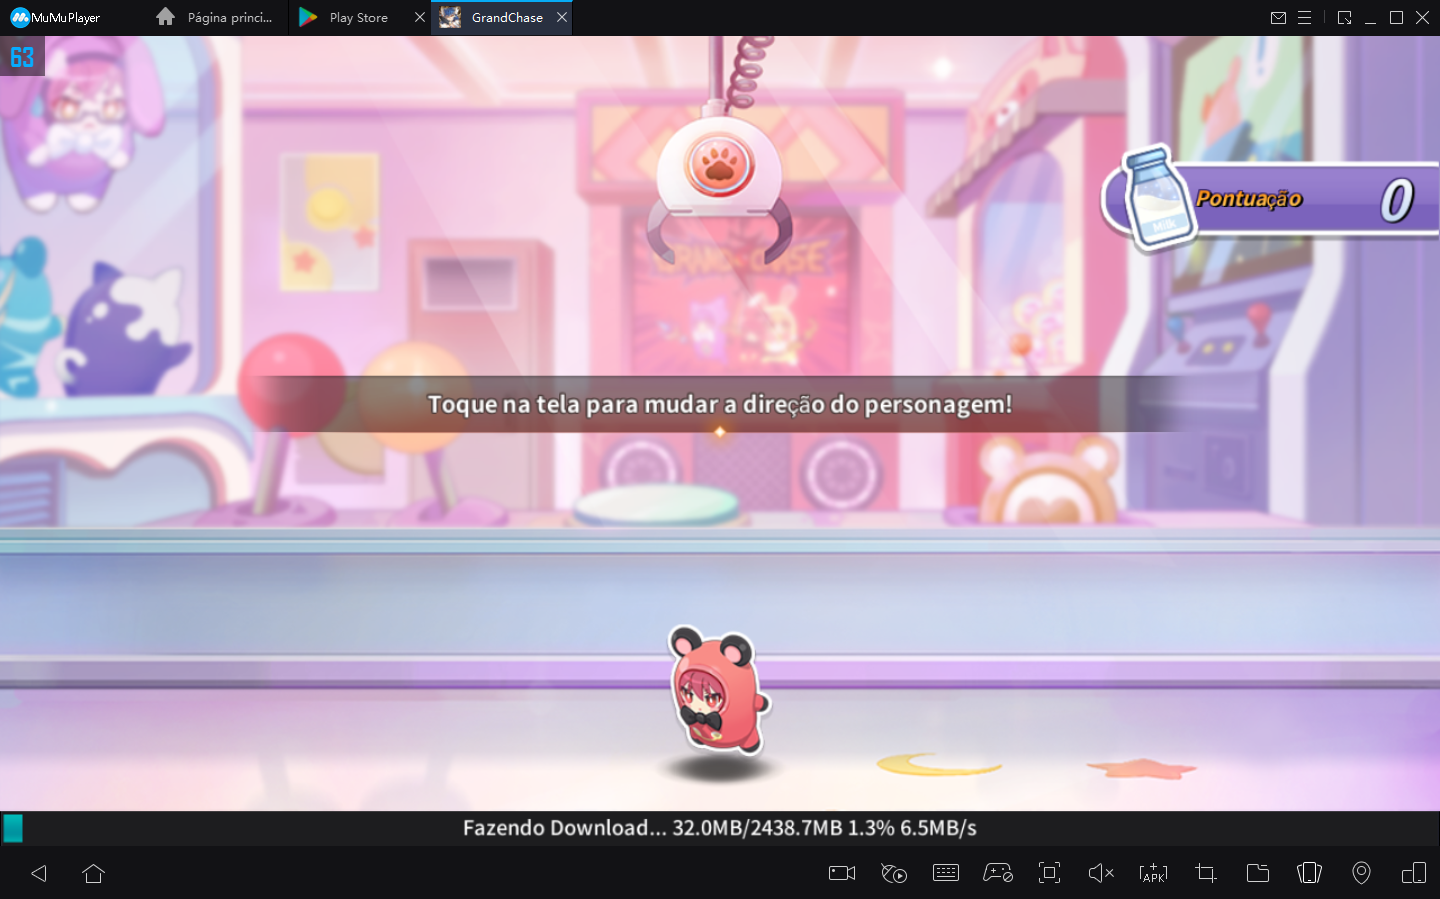Open MuMuPlayer messages via the envelope icon
Image resolution: width=1440 pixels, height=899 pixels.
pyautogui.click(x=1278, y=17)
